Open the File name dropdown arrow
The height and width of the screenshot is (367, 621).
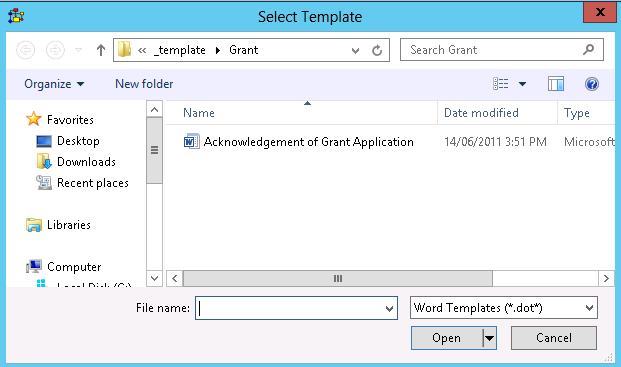pyautogui.click(x=389, y=308)
